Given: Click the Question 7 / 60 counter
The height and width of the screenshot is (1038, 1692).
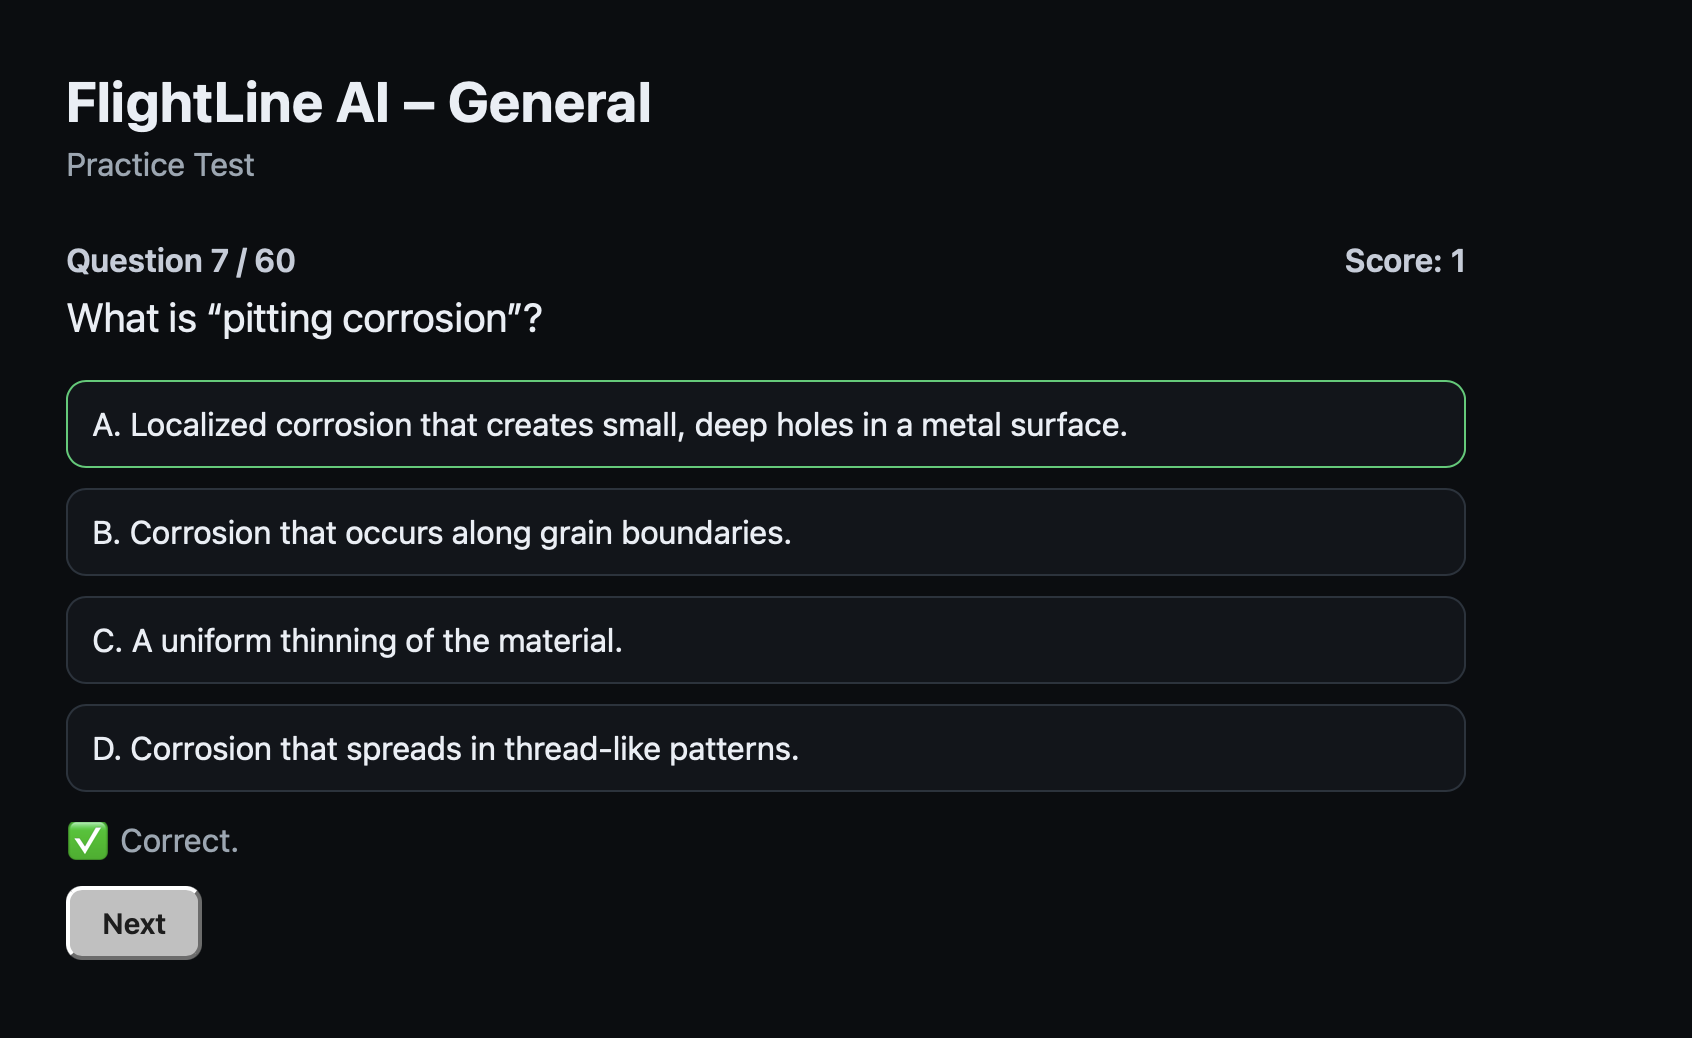Looking at the screenshot, I should 181,261.
